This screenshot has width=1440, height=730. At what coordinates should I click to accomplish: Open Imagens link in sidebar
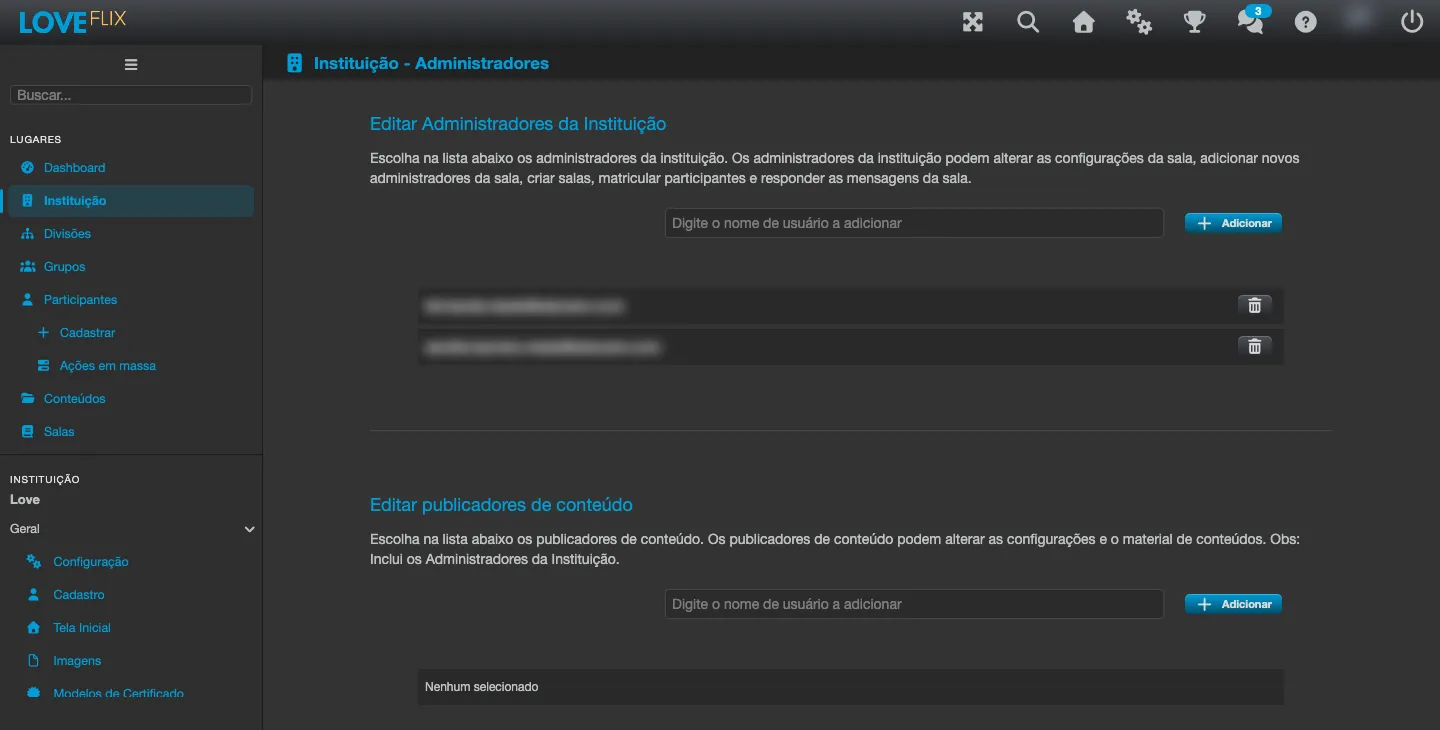pyautogui.click(x=77, y=661)
